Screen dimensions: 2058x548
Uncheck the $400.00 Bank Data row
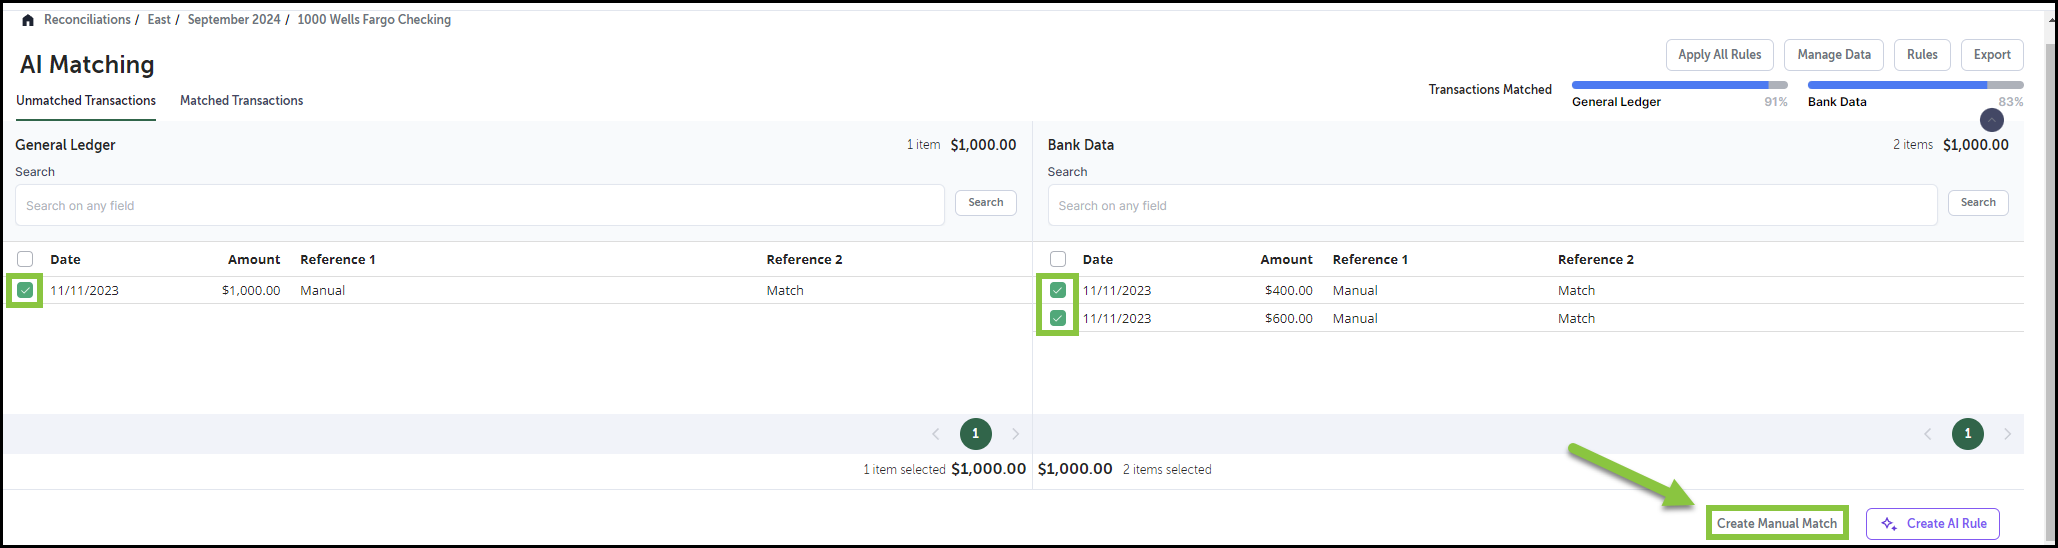pyautogui.click(x=1058, y=291)
